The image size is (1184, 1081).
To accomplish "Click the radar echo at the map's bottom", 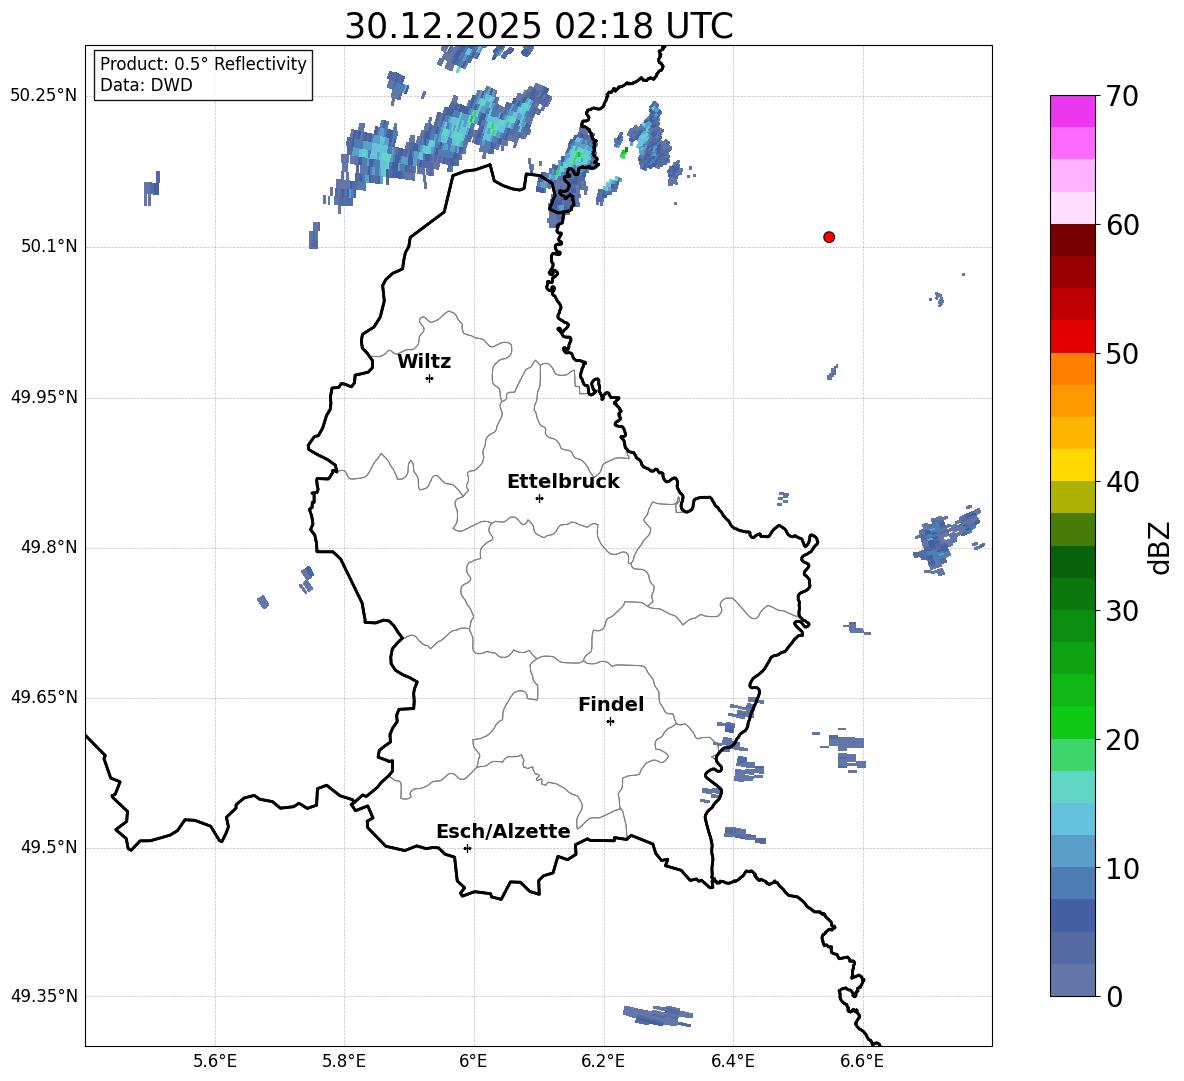I will pos(658,1015).
